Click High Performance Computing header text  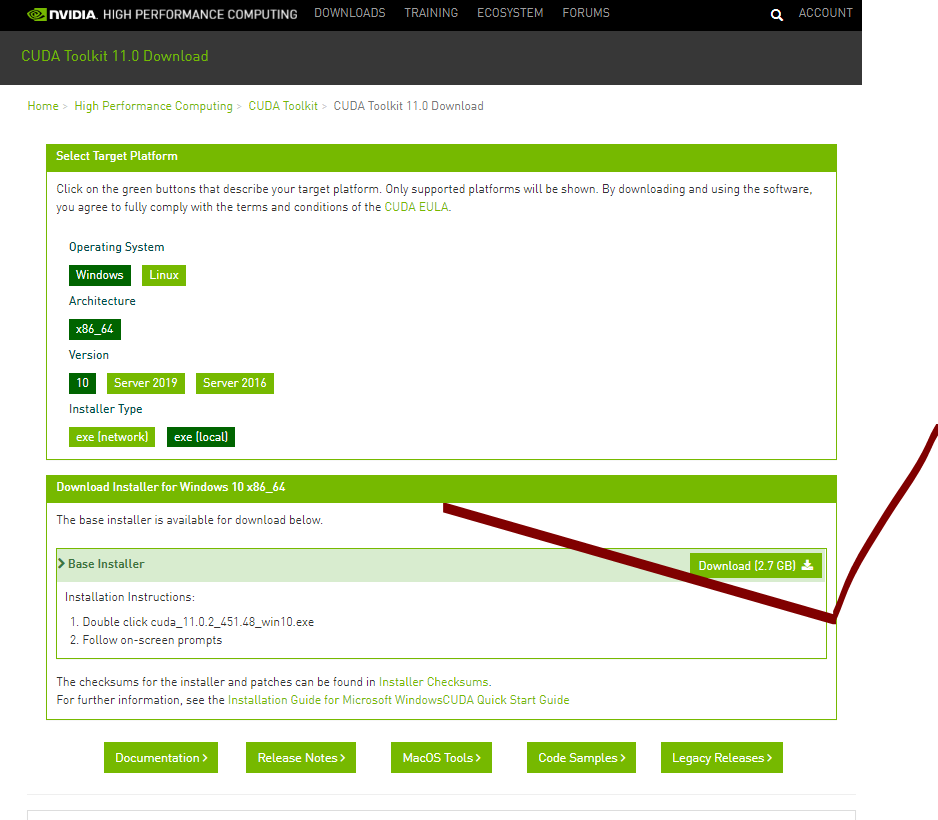coord(200,14)
